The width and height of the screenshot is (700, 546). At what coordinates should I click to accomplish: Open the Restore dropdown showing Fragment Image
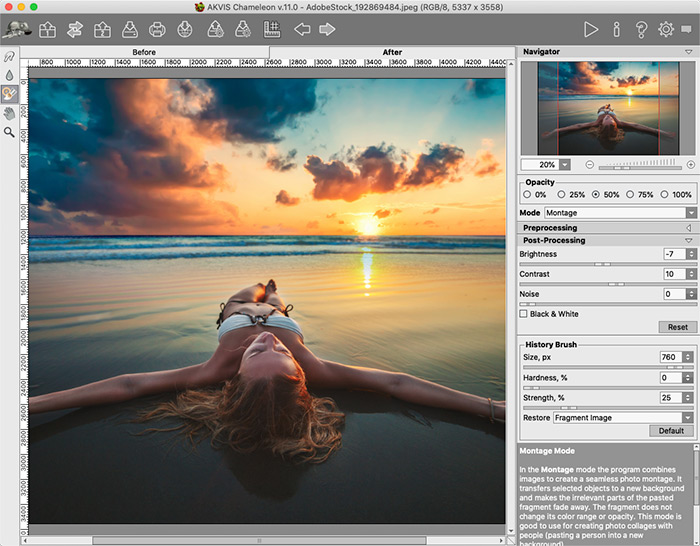(624, 418)
